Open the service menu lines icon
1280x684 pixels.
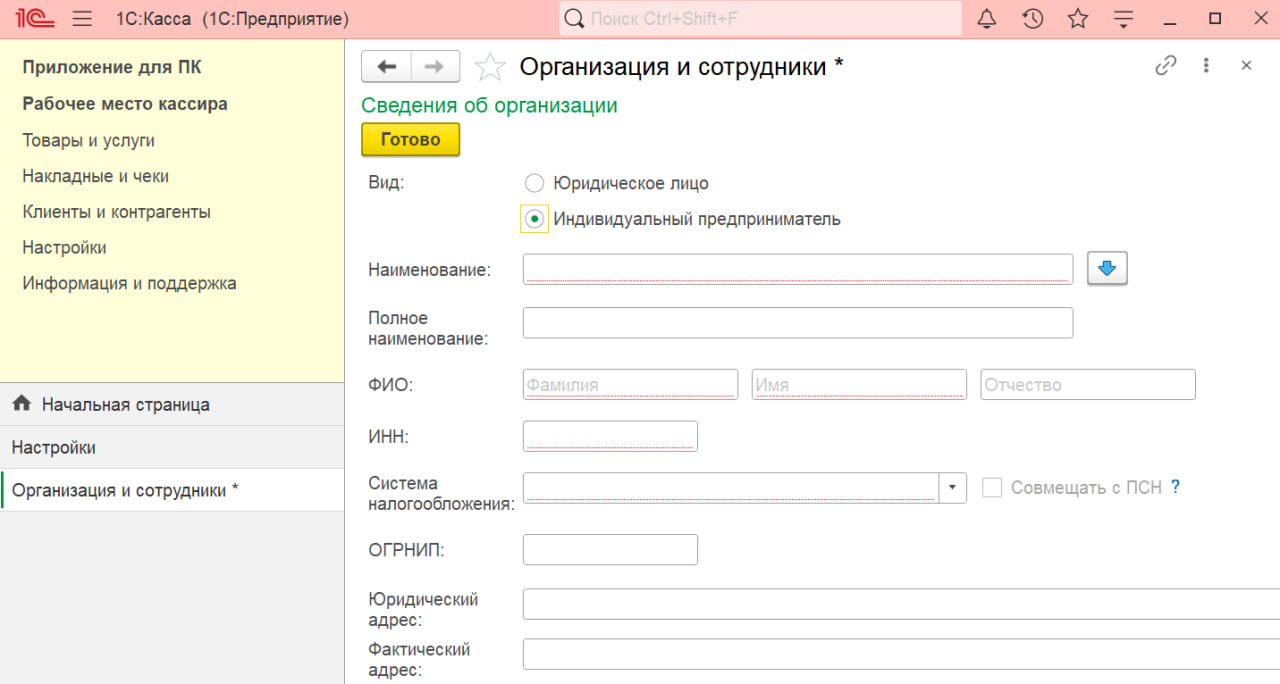(x=1124, y=19)
